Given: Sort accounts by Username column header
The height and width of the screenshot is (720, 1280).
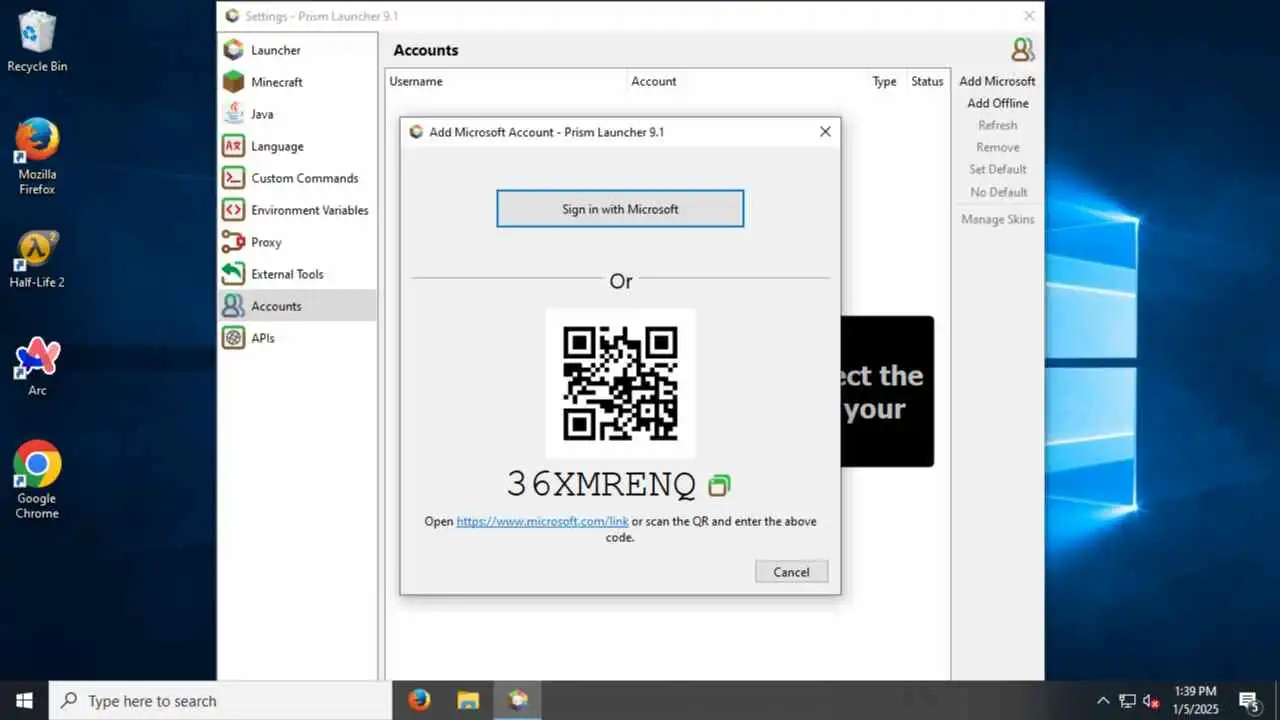Looking at the screenshot, I should pyautogui.click(x=506, y=81).
